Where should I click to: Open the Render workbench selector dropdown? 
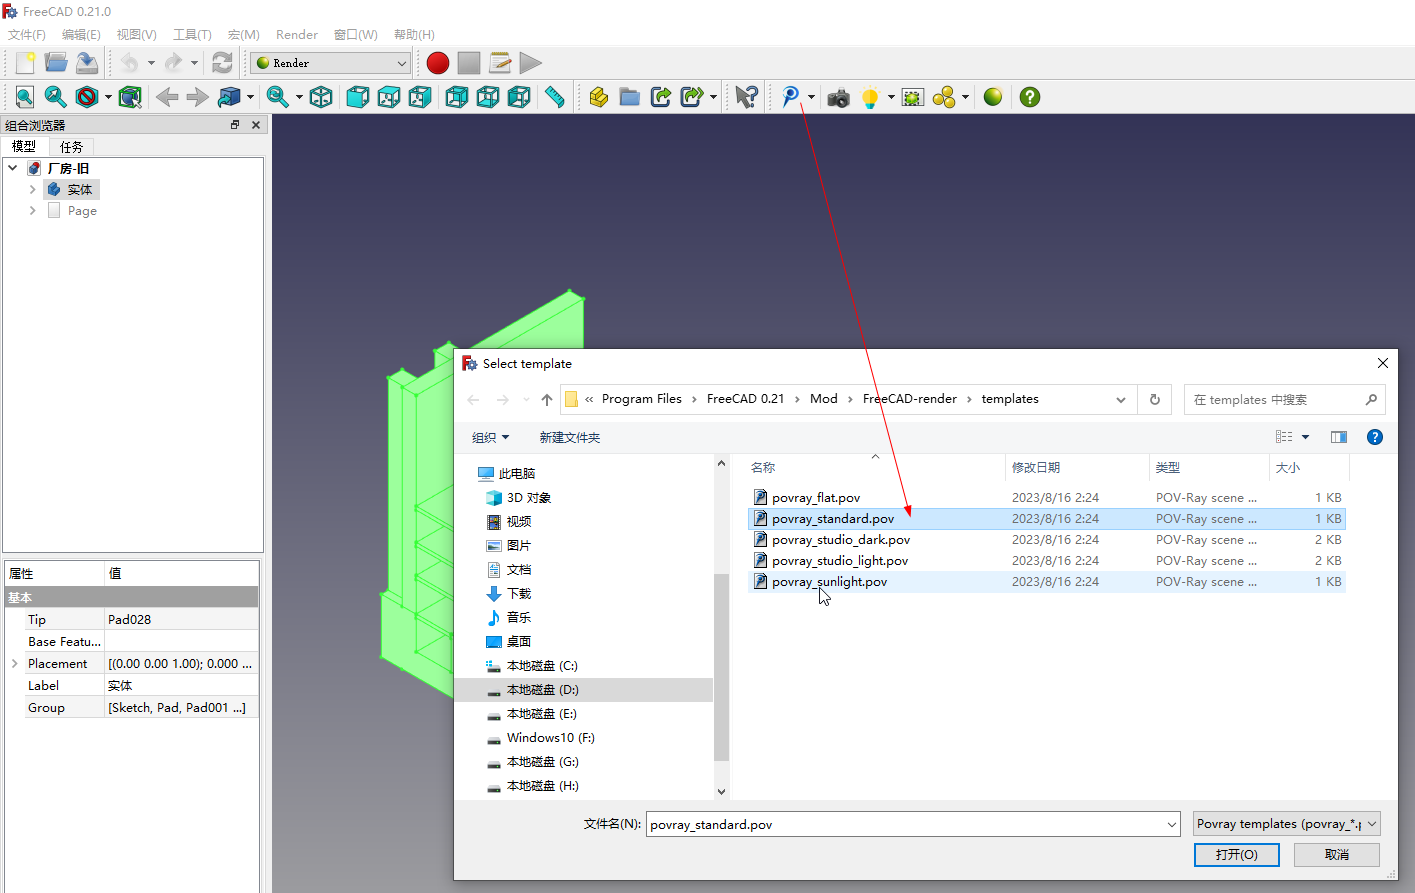(331, 63)
